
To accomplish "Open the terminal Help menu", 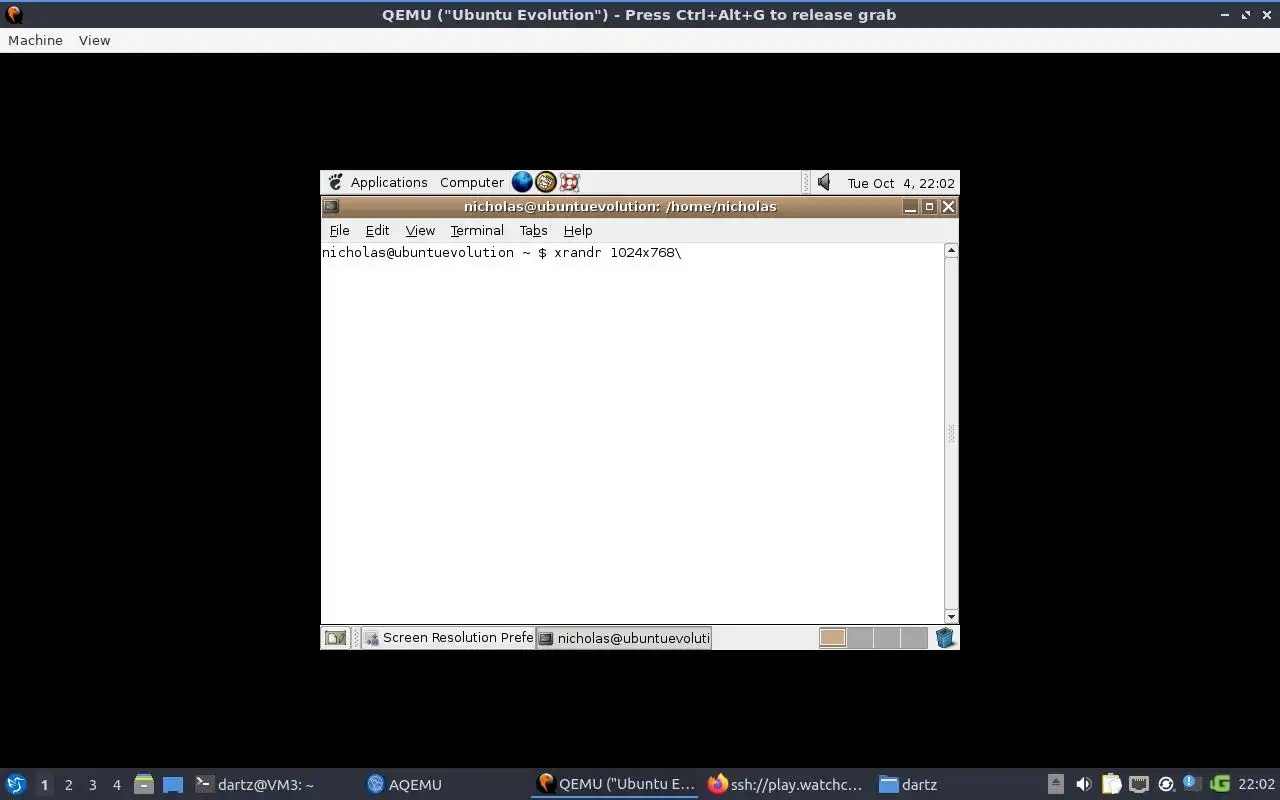I will (x=578, y=230).
